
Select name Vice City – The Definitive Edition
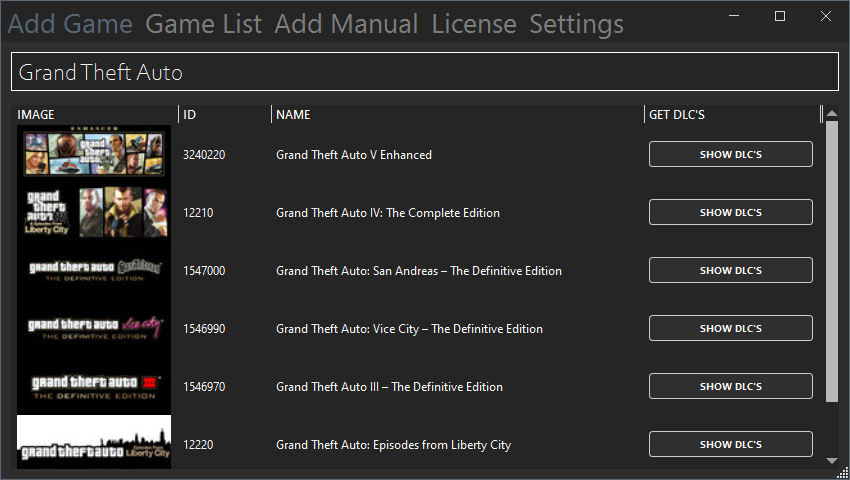pos(409,329)
